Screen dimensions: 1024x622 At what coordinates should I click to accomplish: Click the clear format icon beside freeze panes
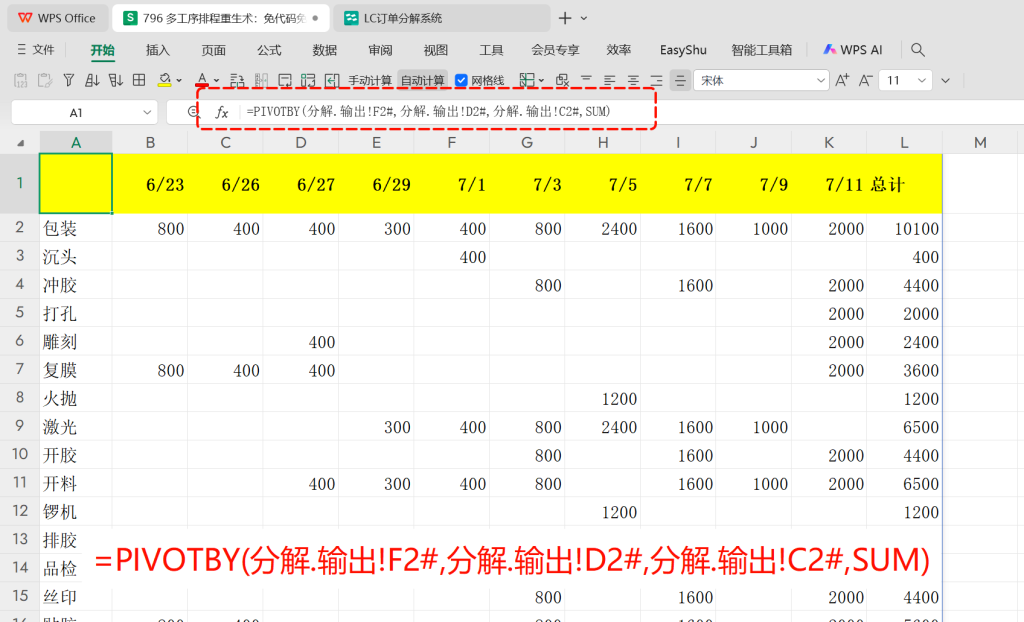click(562, 80)
